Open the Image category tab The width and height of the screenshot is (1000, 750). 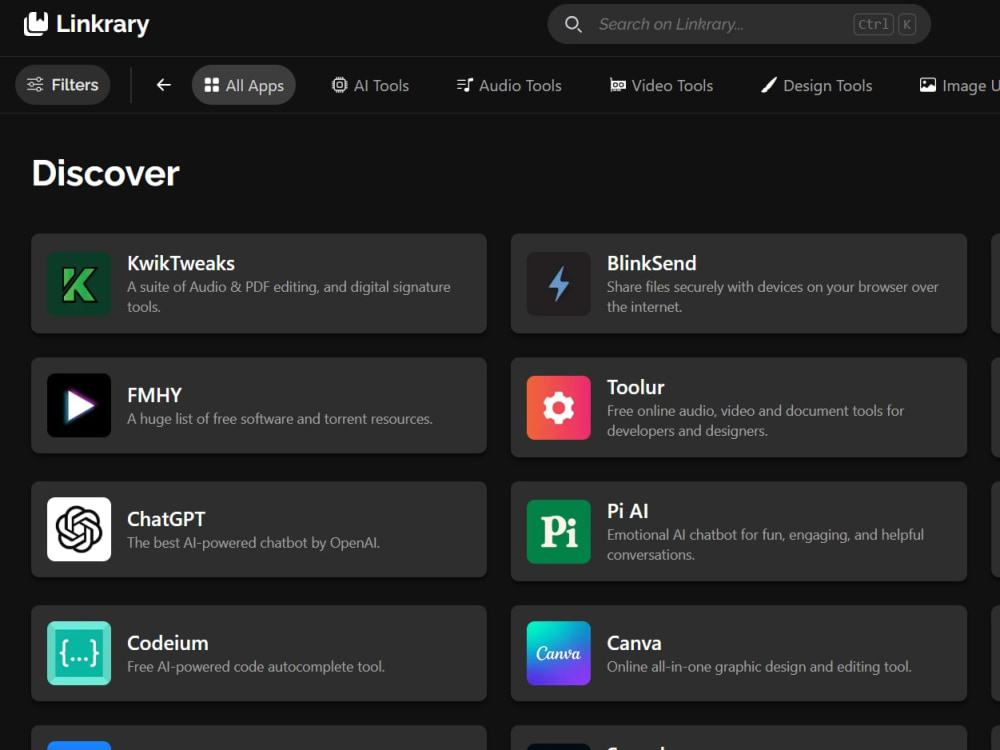[x=959, y=85]
